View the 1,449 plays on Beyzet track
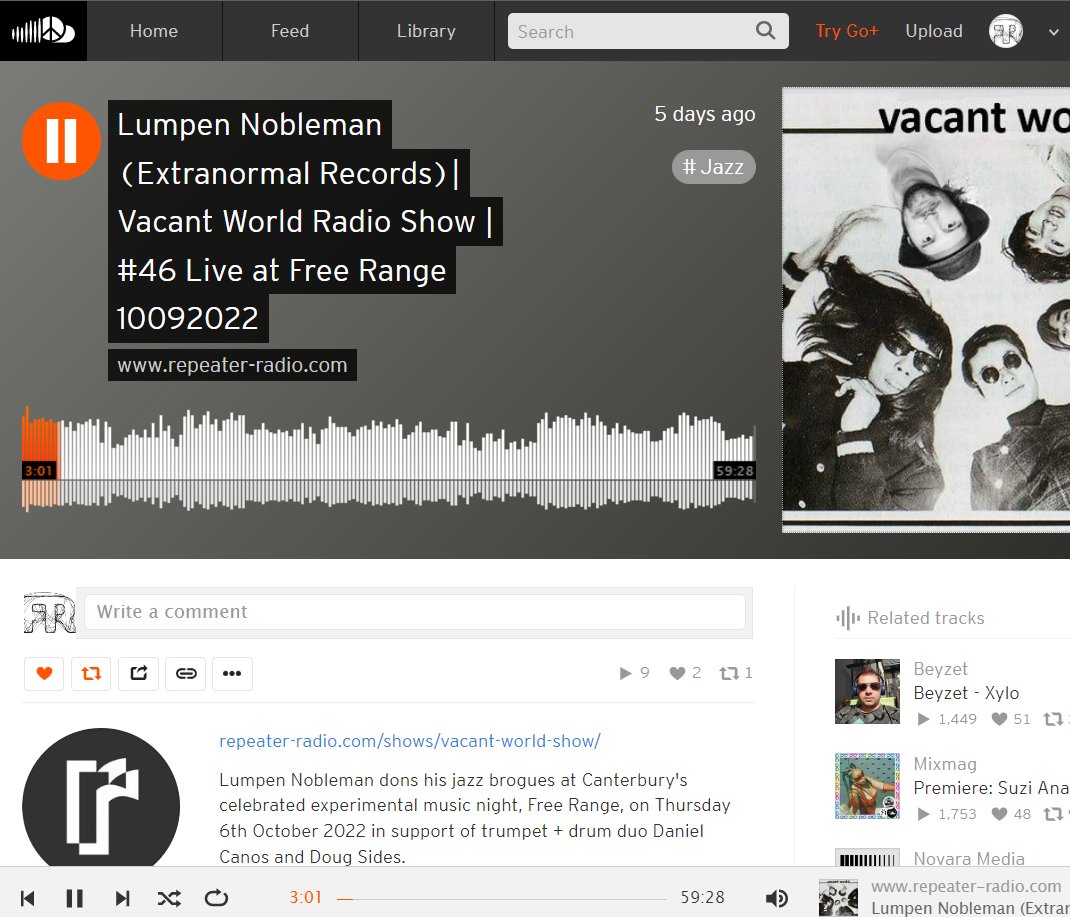The height and width of the screenshot is (917, 1070). coord(947,718)
